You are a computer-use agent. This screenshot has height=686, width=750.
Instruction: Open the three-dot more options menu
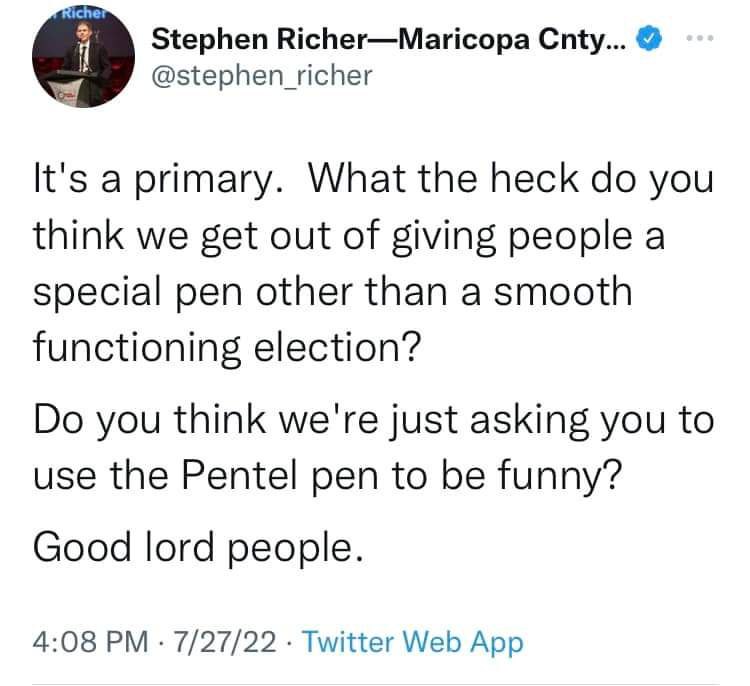coord(699,37)
